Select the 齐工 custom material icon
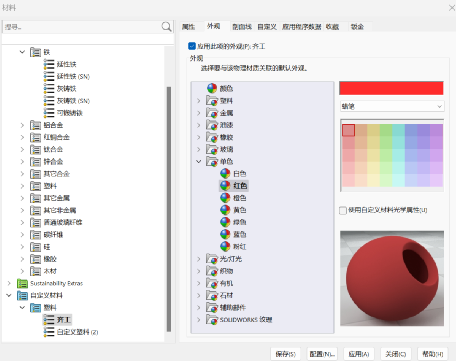The height and width of the screenshot is (361, 456). [x=49, y=320]
